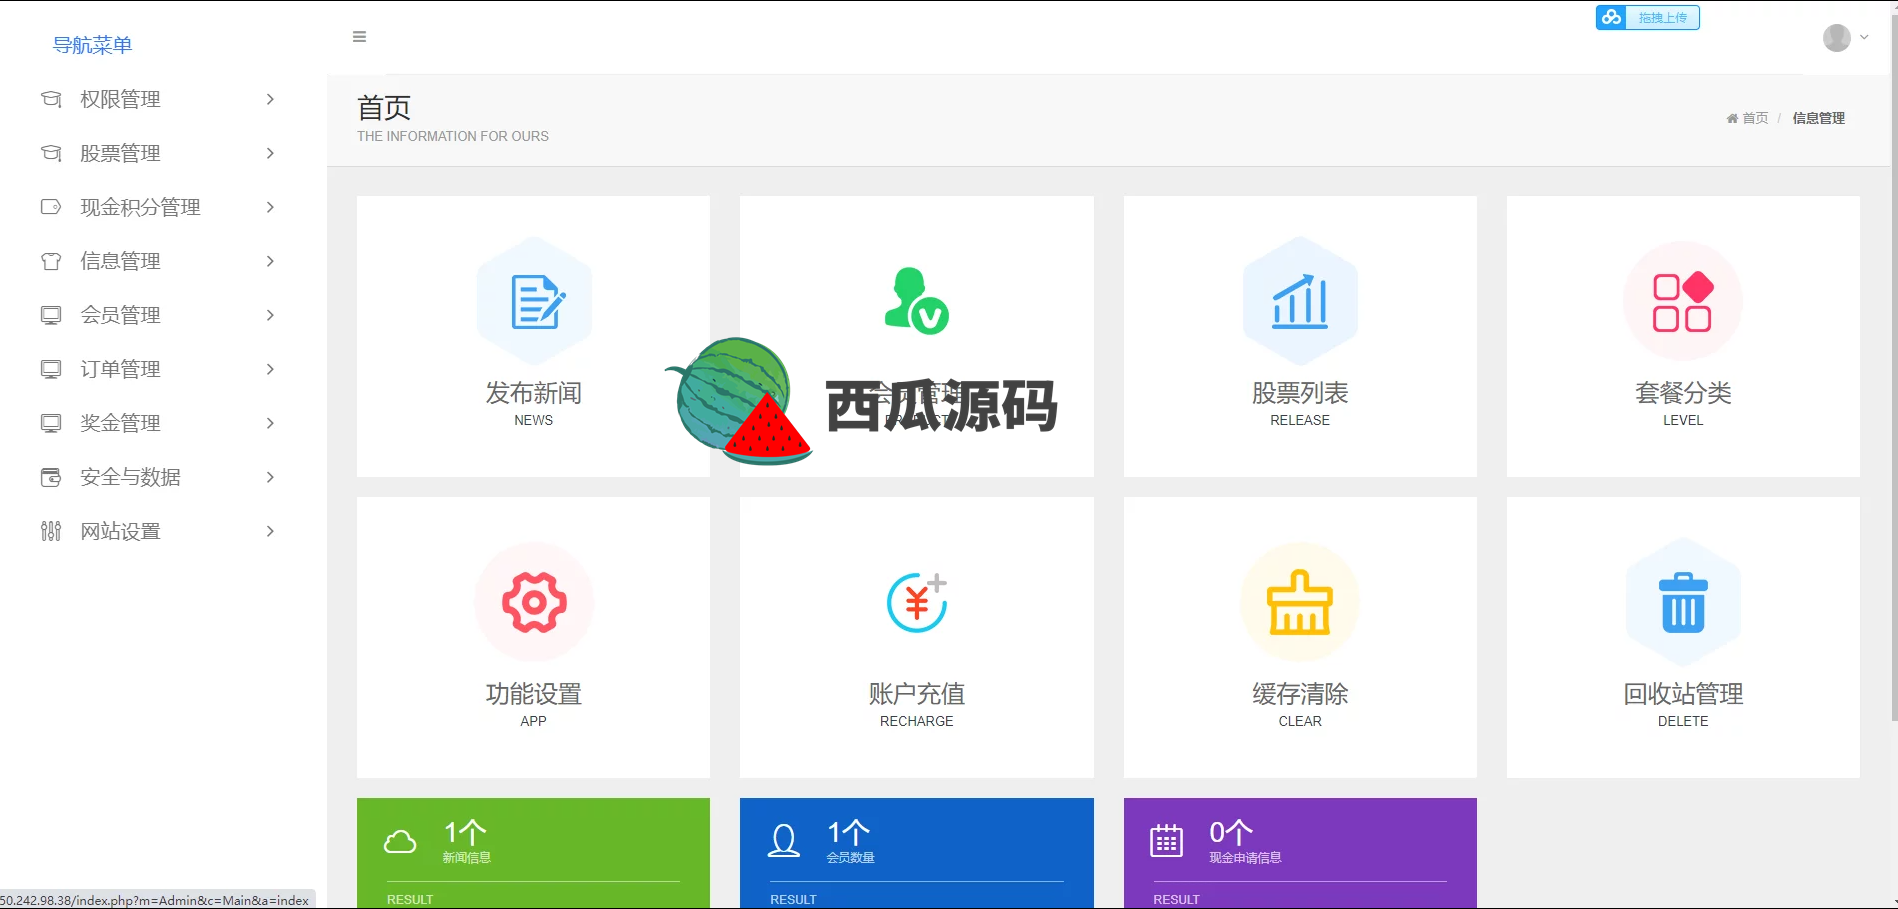Click the user icon in blue stats card
1898x909 pixels.
(x=783, y=841)
